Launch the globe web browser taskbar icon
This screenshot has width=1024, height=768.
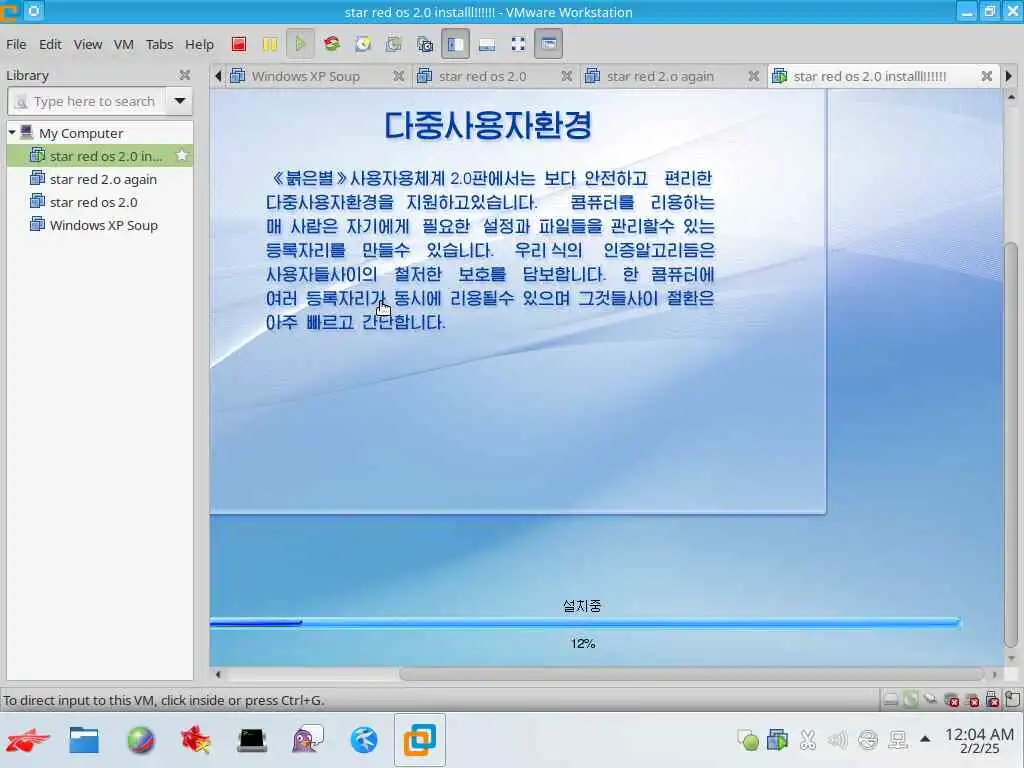point(140,740)
